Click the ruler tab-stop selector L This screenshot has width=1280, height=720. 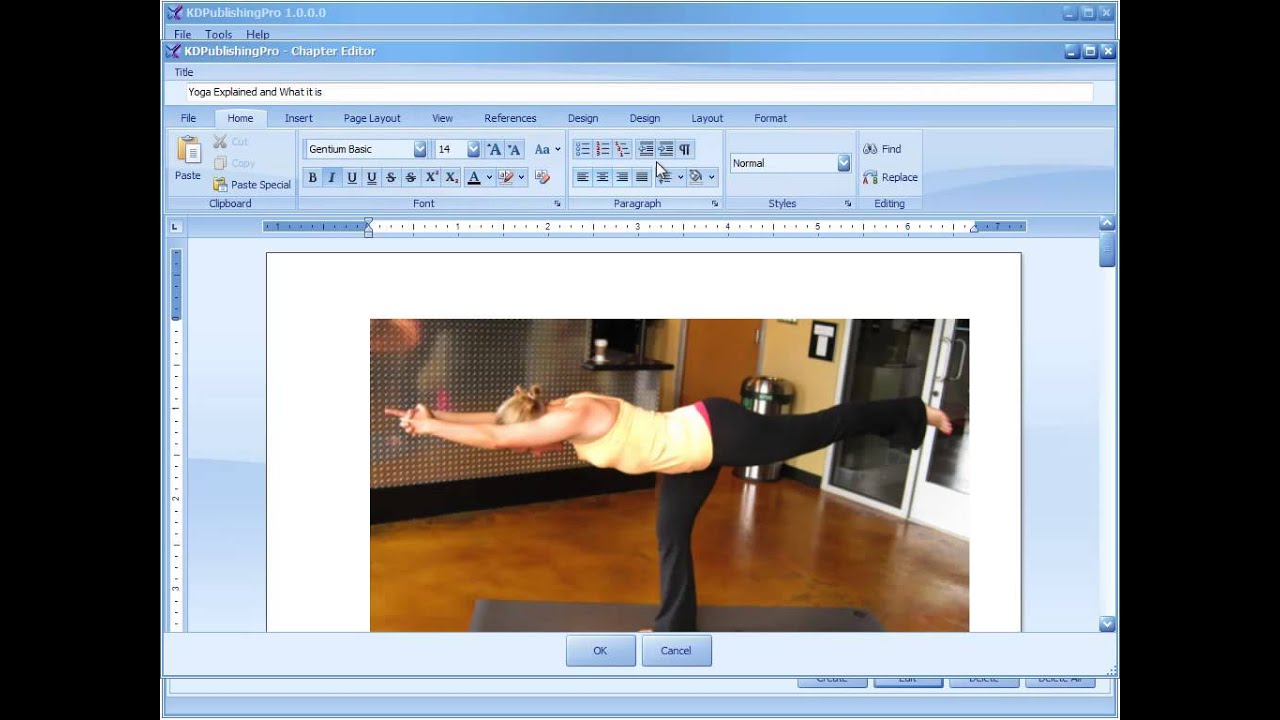[x=175, y=227]
